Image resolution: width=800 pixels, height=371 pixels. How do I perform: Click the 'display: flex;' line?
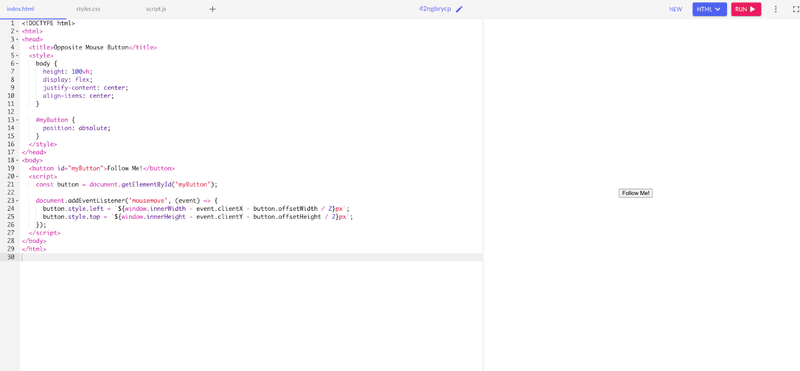click(x=68, y=80)
